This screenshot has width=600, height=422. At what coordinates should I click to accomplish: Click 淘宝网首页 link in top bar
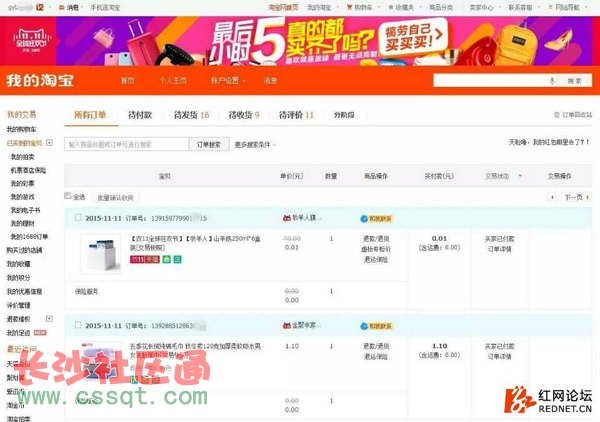[283, 7]
